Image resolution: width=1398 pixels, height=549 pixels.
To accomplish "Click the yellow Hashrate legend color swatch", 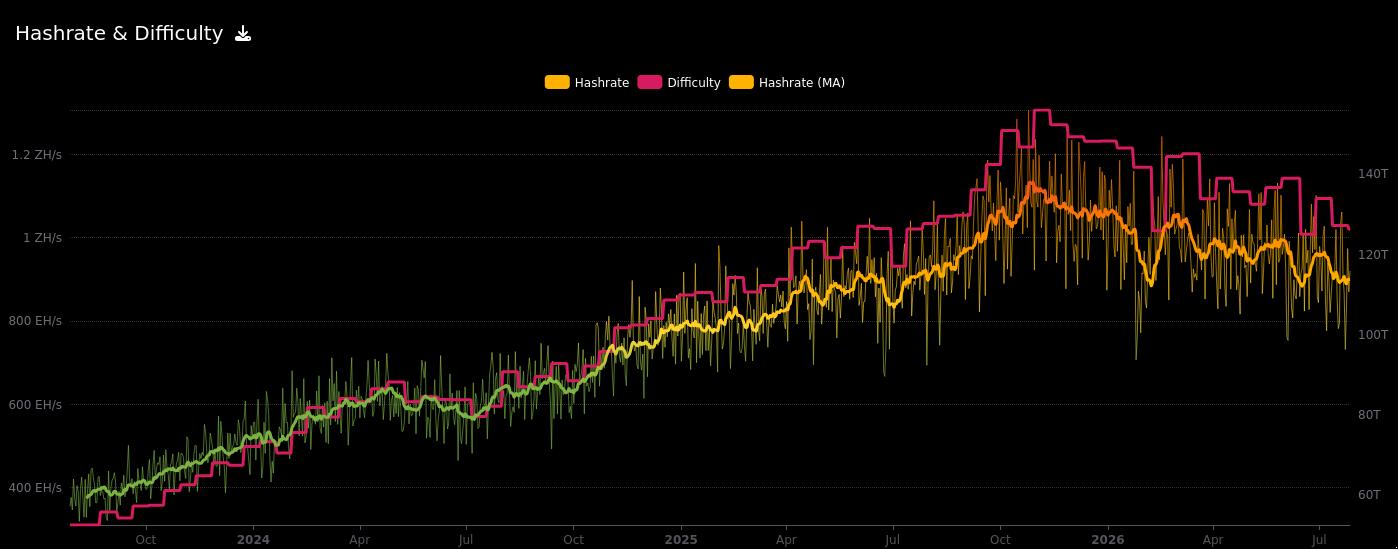I will pyautogui.click(x=557, y=83).
